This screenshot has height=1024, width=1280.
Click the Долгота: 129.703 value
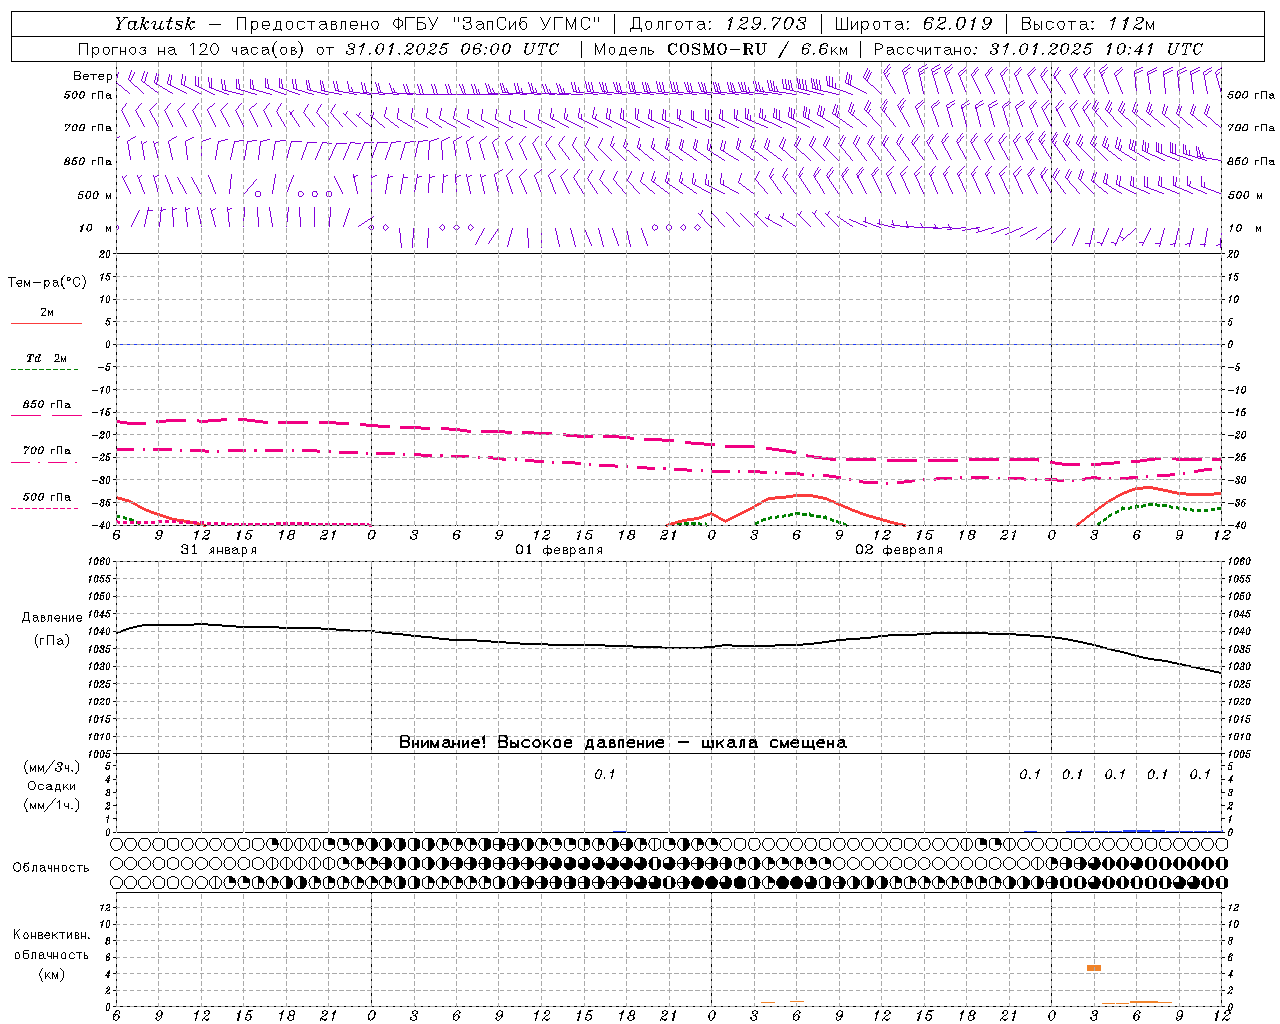pyautogui.click(x=717, y=23)
